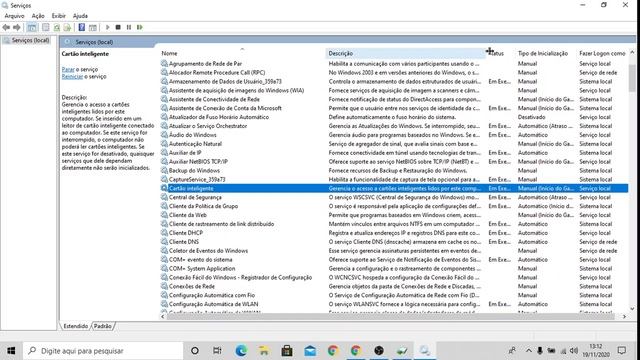640x360 pixels.
Task: Open File Explorer from the taskbar
Action: click(x=264, y=351)
